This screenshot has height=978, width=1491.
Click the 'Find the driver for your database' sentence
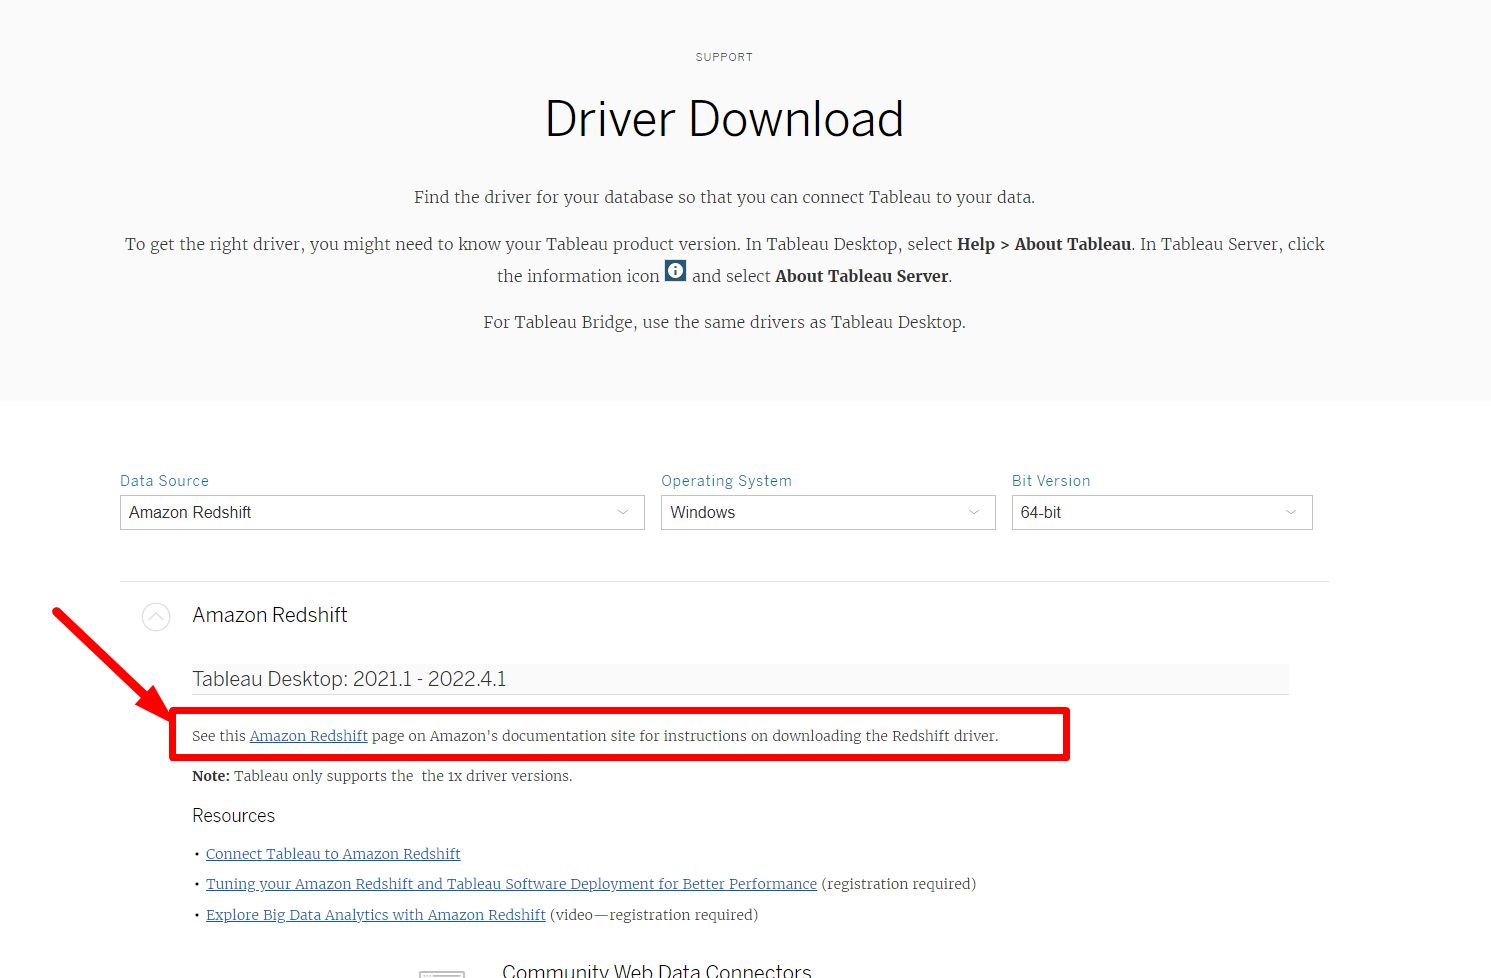click(x=724, y=197)
